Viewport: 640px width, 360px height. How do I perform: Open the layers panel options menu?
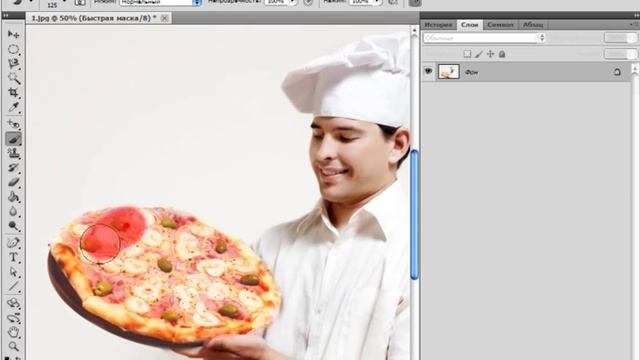(633, 25)
